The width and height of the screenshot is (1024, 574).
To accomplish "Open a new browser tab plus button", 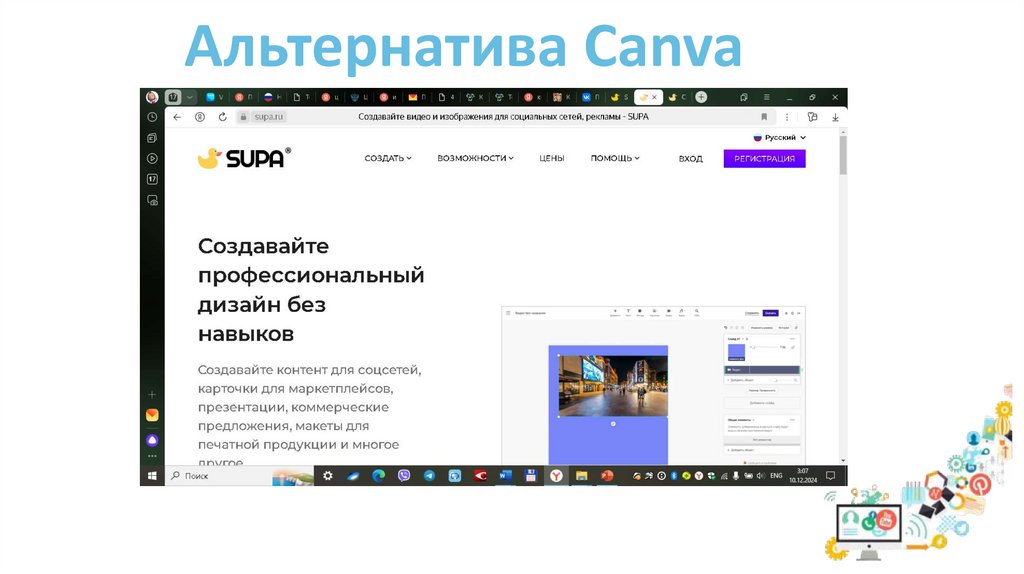I will tap(701, 97).
